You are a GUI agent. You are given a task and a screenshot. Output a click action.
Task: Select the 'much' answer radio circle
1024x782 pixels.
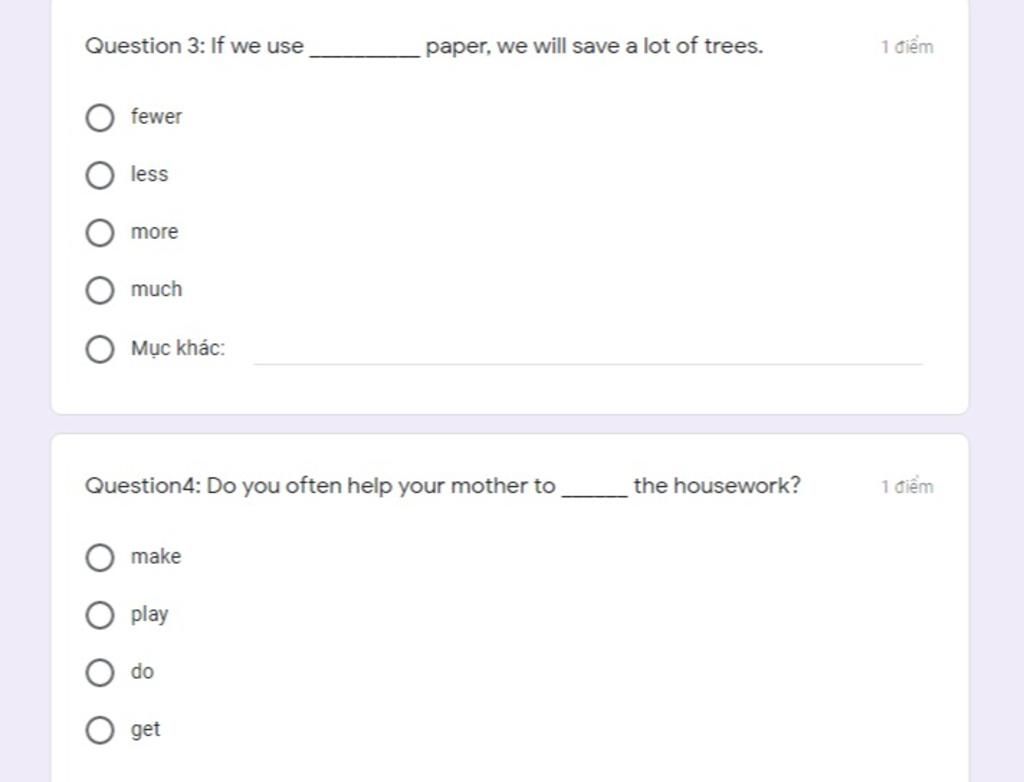100,290
